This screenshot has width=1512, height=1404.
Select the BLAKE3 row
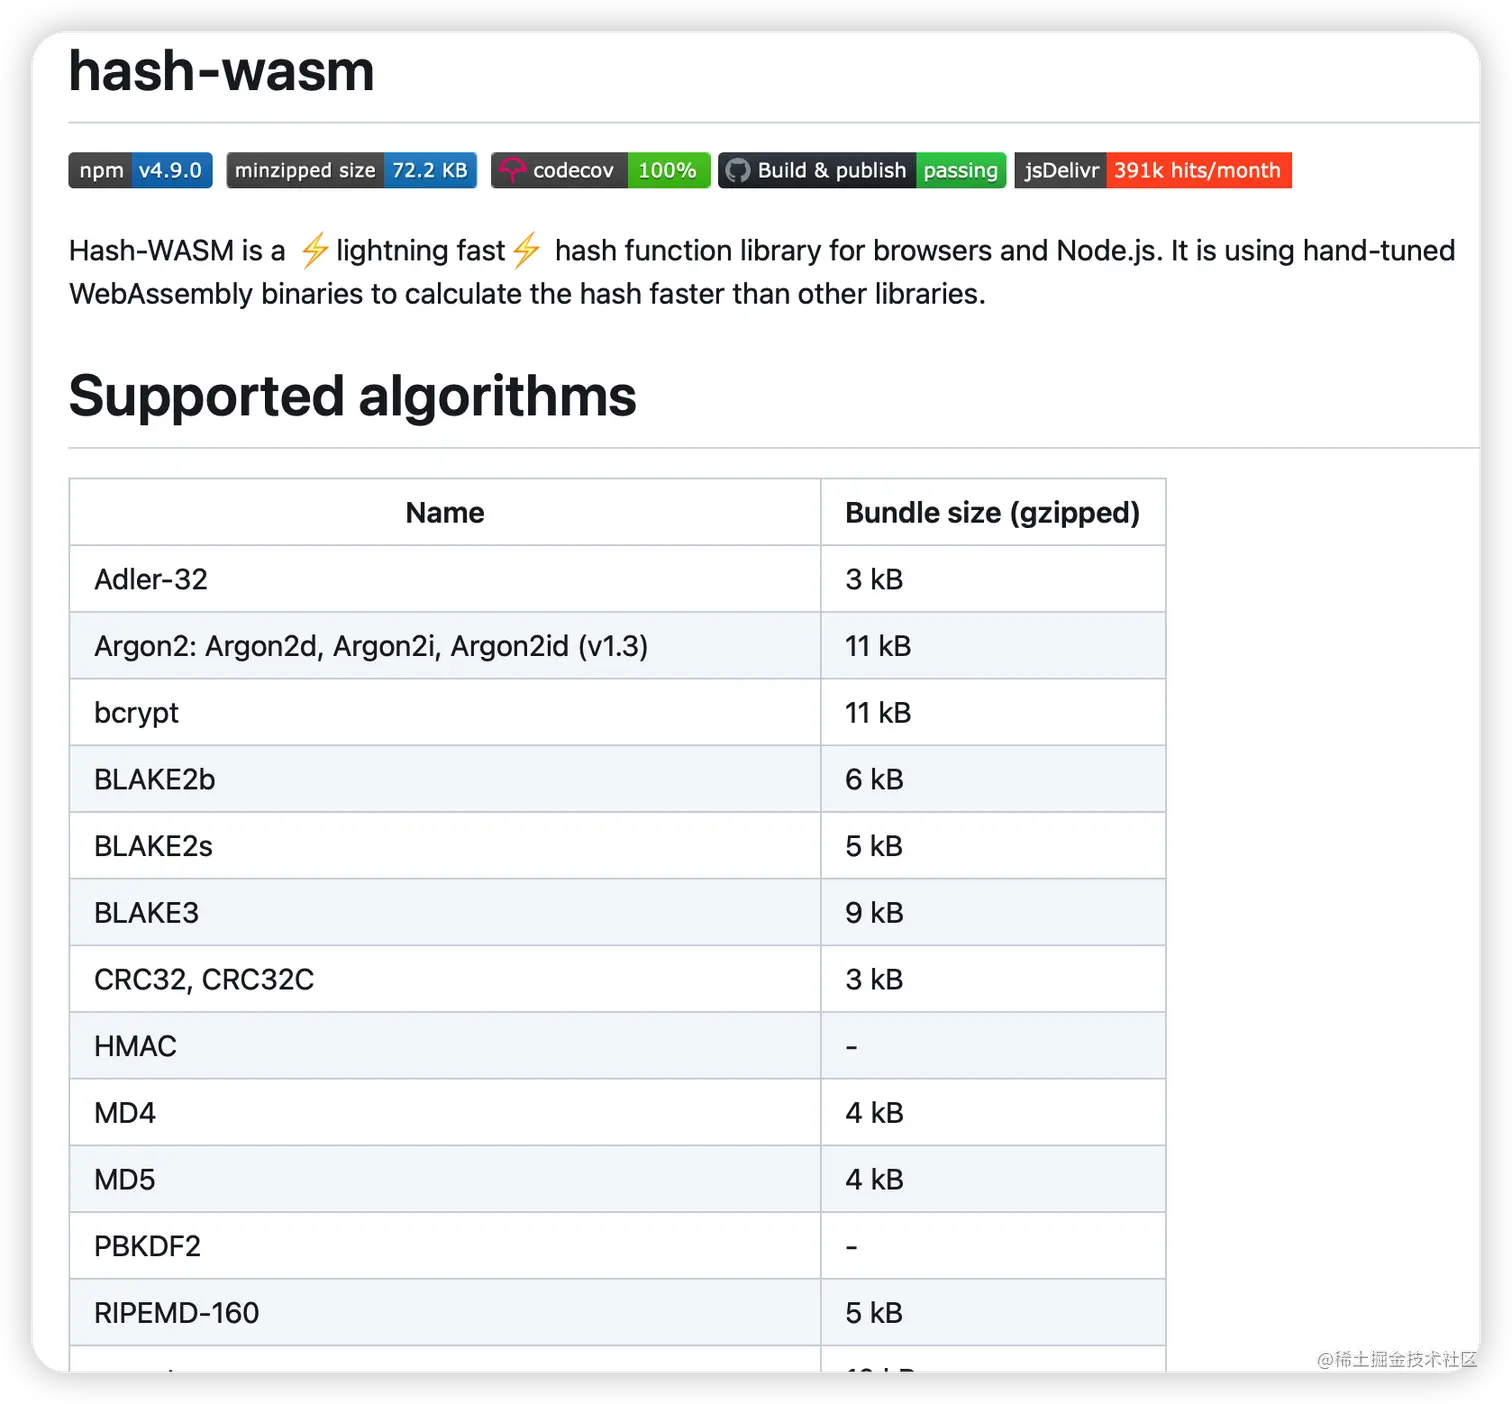point(617,912)
